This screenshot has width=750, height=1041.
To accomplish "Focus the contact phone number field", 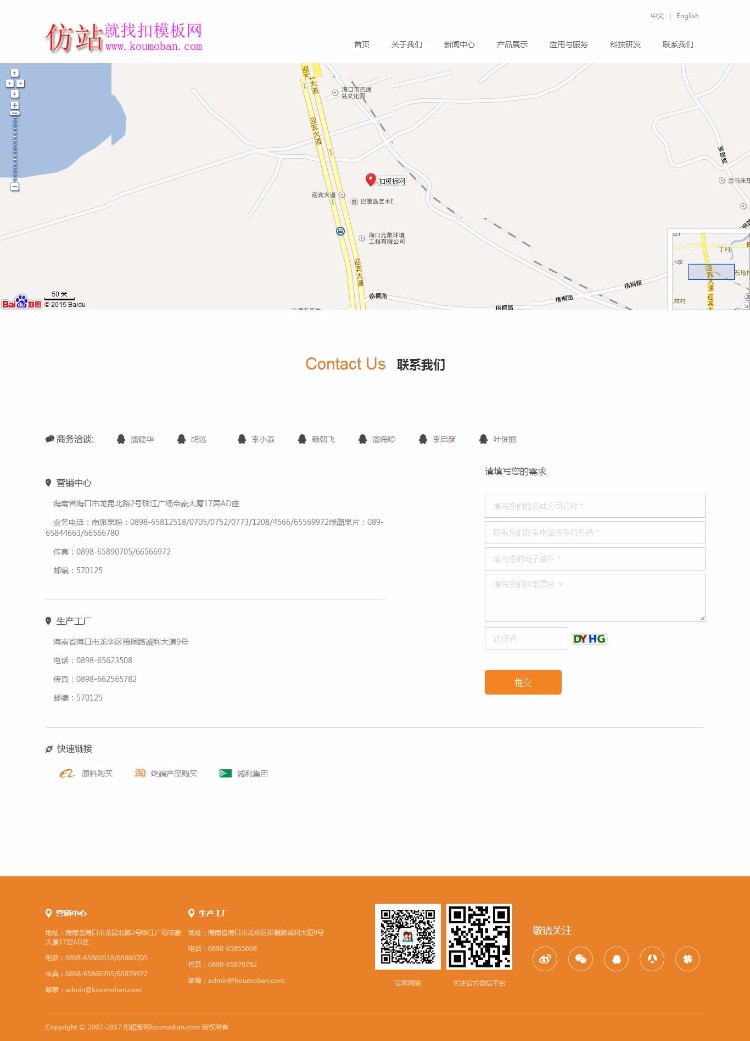I will click(595, 532).
